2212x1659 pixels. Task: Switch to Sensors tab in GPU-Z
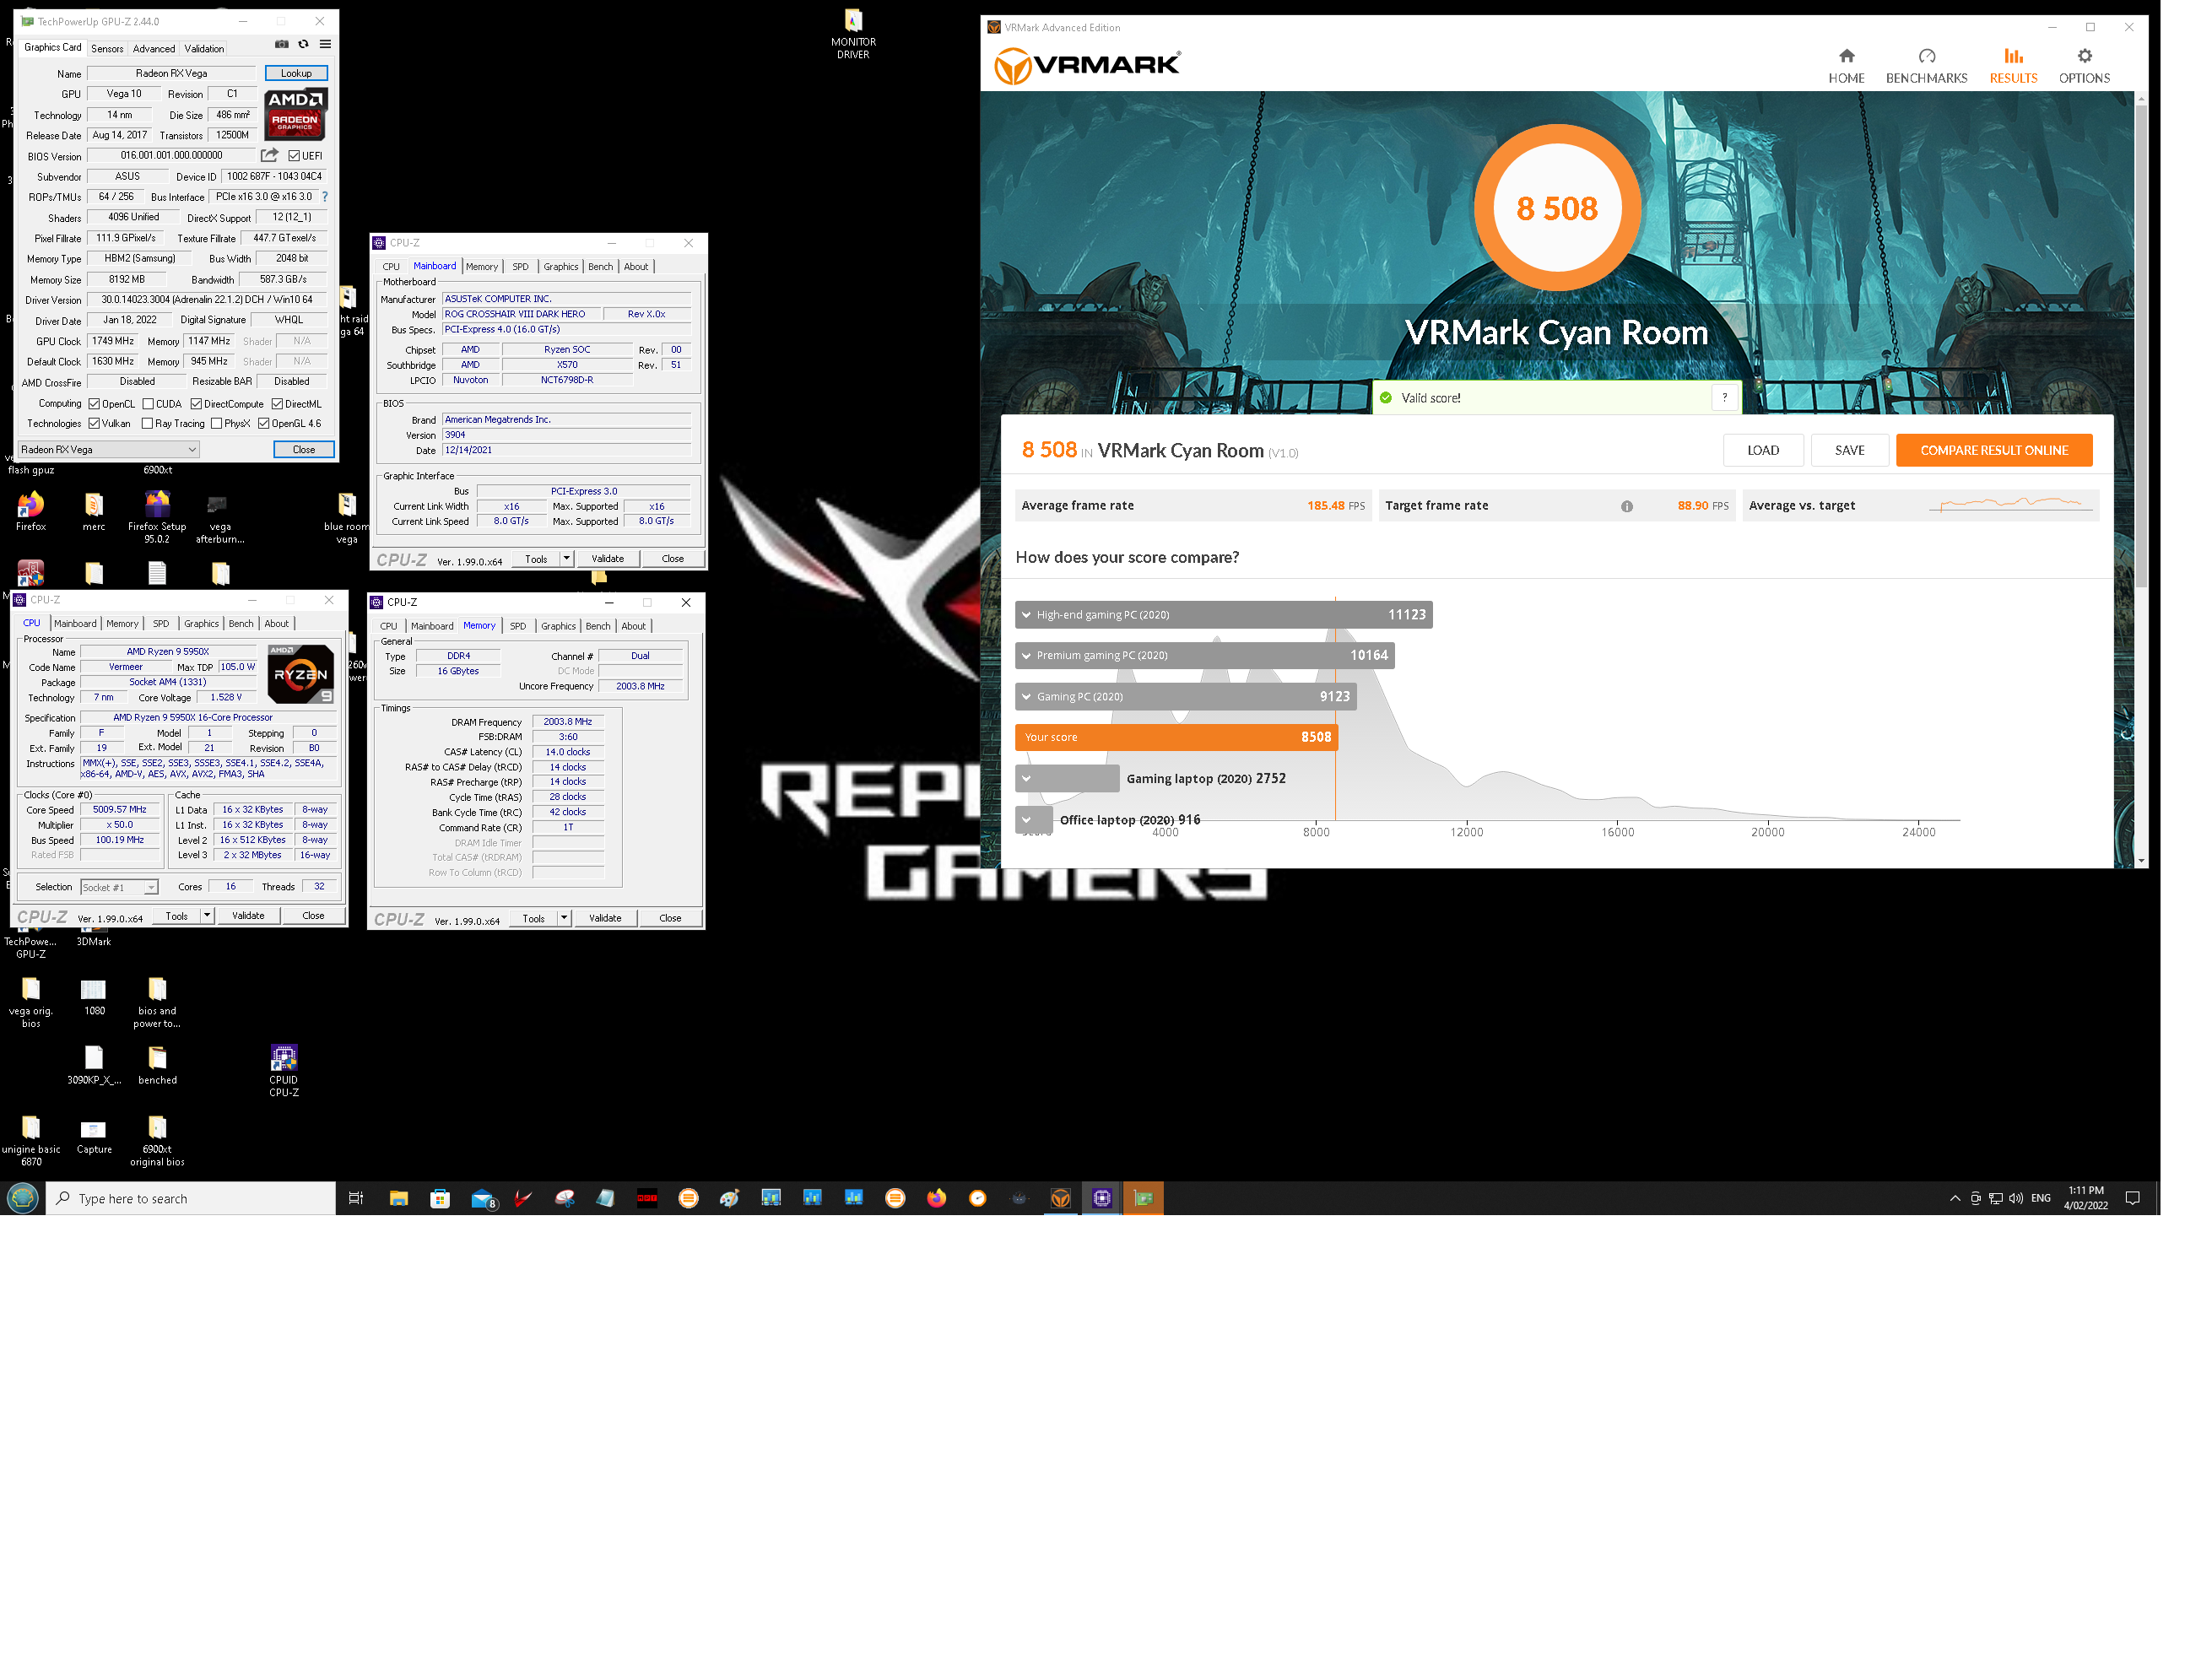(107, 48)
